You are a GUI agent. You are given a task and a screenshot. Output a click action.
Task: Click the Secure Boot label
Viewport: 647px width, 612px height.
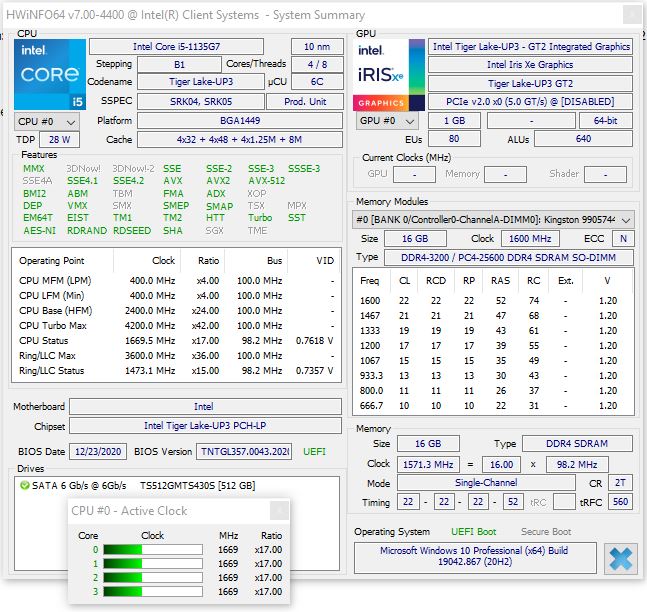[x=546, y=532]
